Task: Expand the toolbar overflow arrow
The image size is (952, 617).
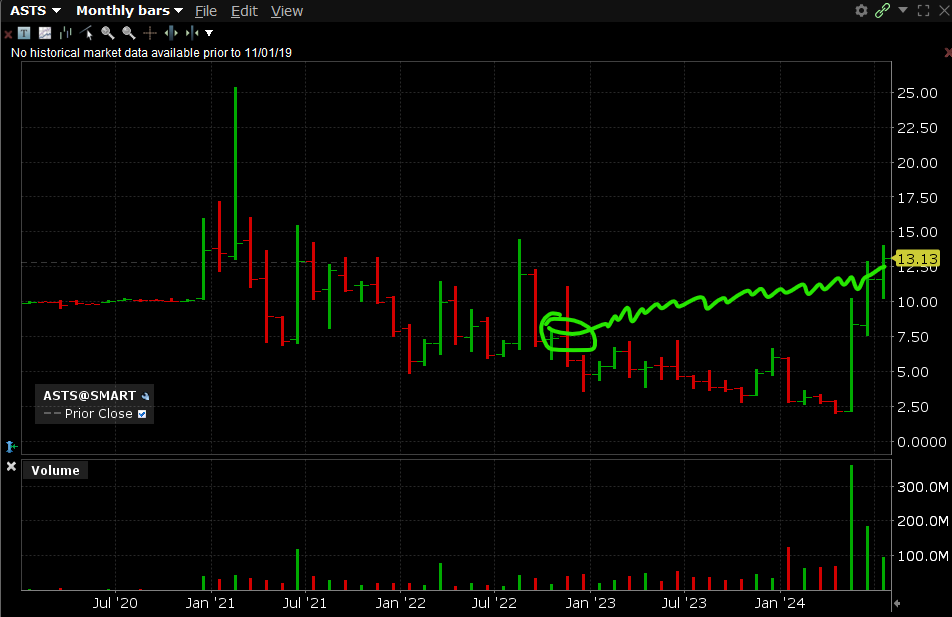Action: coord(209,33)
